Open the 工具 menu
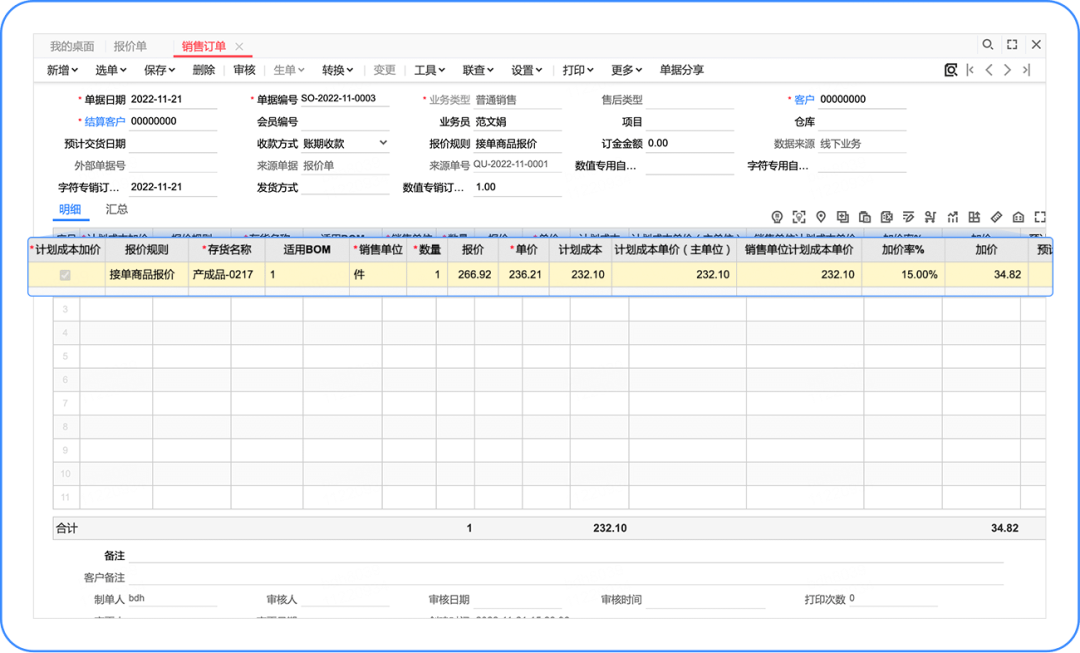The width and height of the screenshot is (1080, 653). [429, 70]
